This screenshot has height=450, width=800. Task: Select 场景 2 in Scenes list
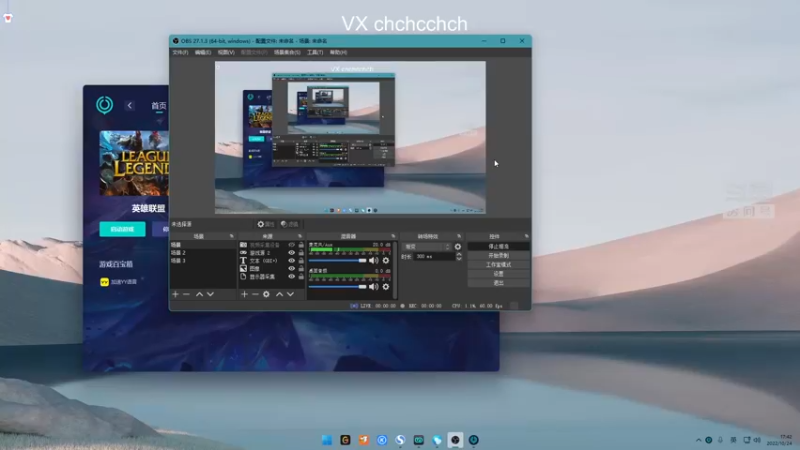tap(203, 253)
